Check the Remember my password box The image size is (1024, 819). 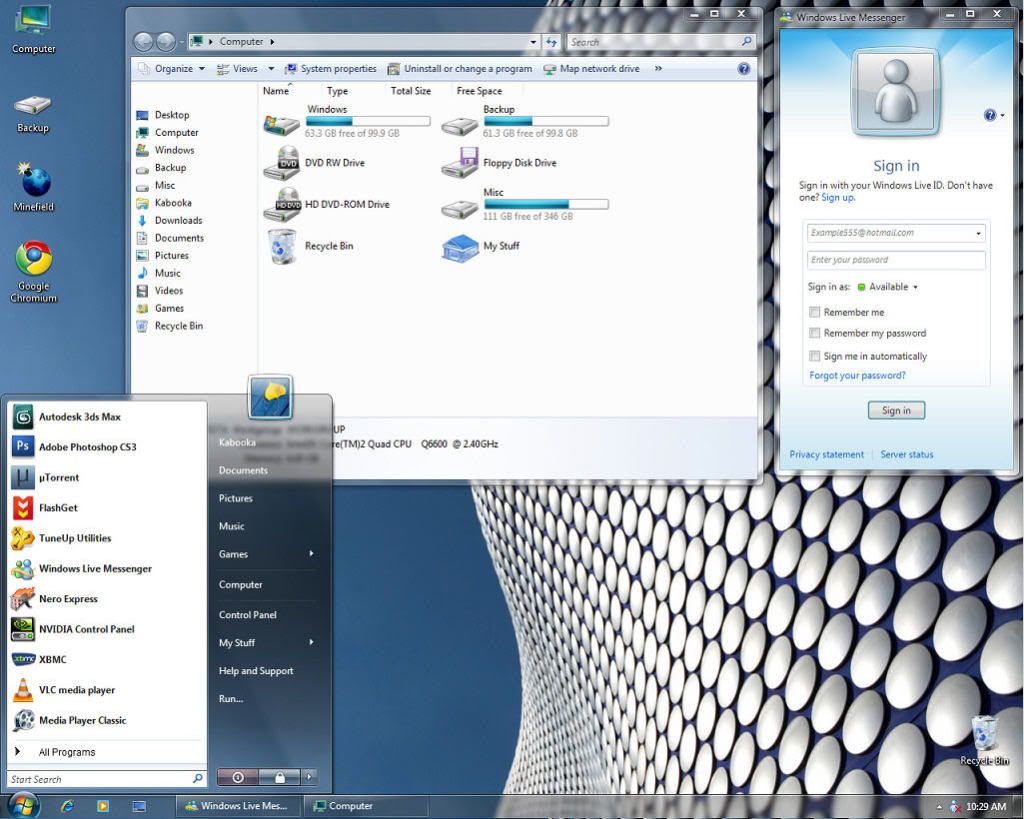(x=814, y=333)
